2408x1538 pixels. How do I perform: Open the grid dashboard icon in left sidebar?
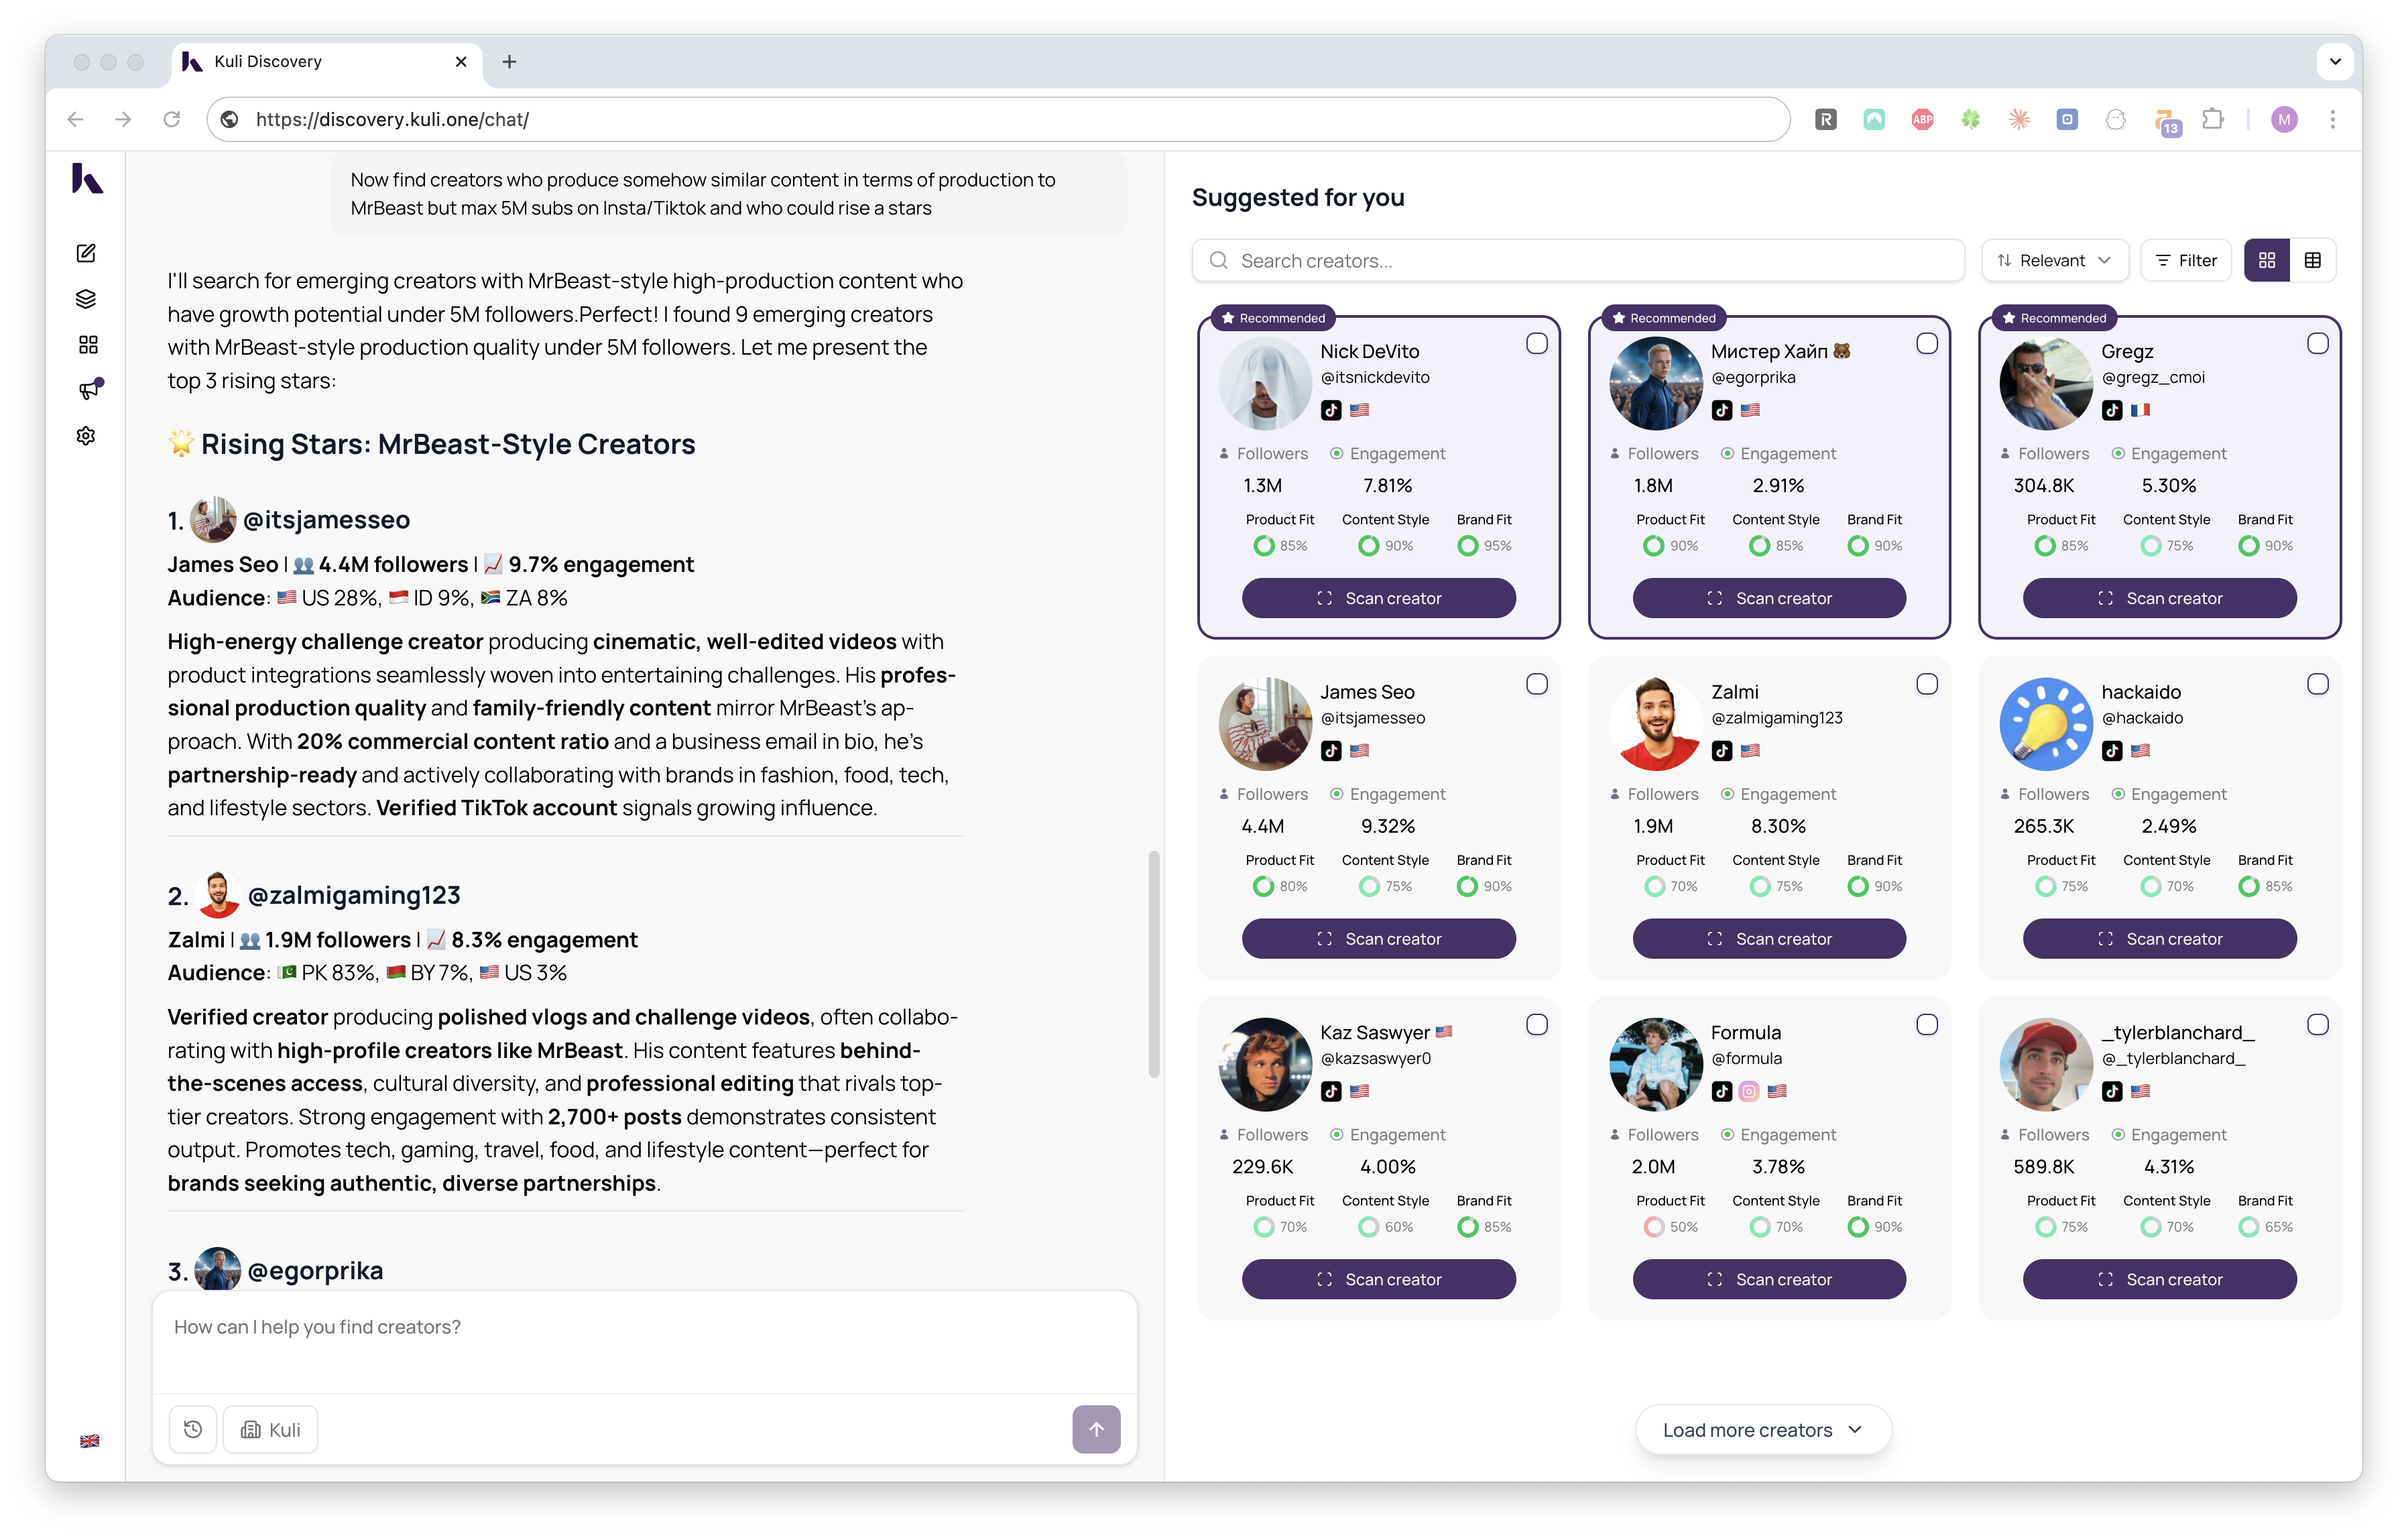click(x=88, y=345)
